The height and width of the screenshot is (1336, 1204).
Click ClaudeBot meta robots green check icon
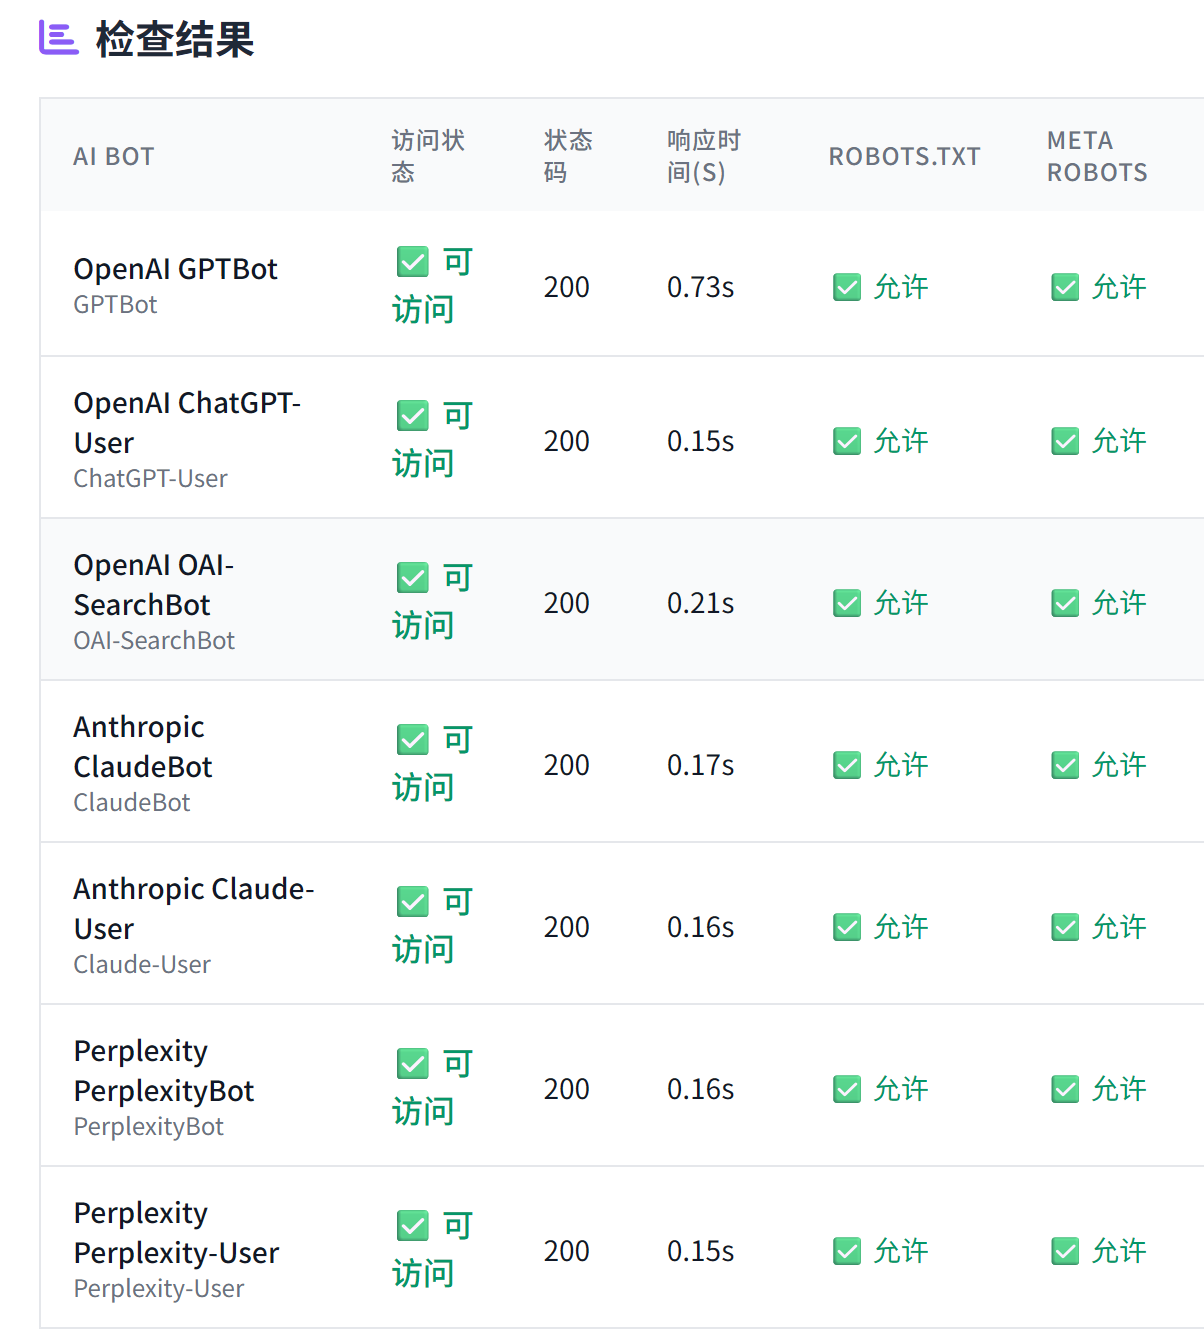[x=1065, y=765]
